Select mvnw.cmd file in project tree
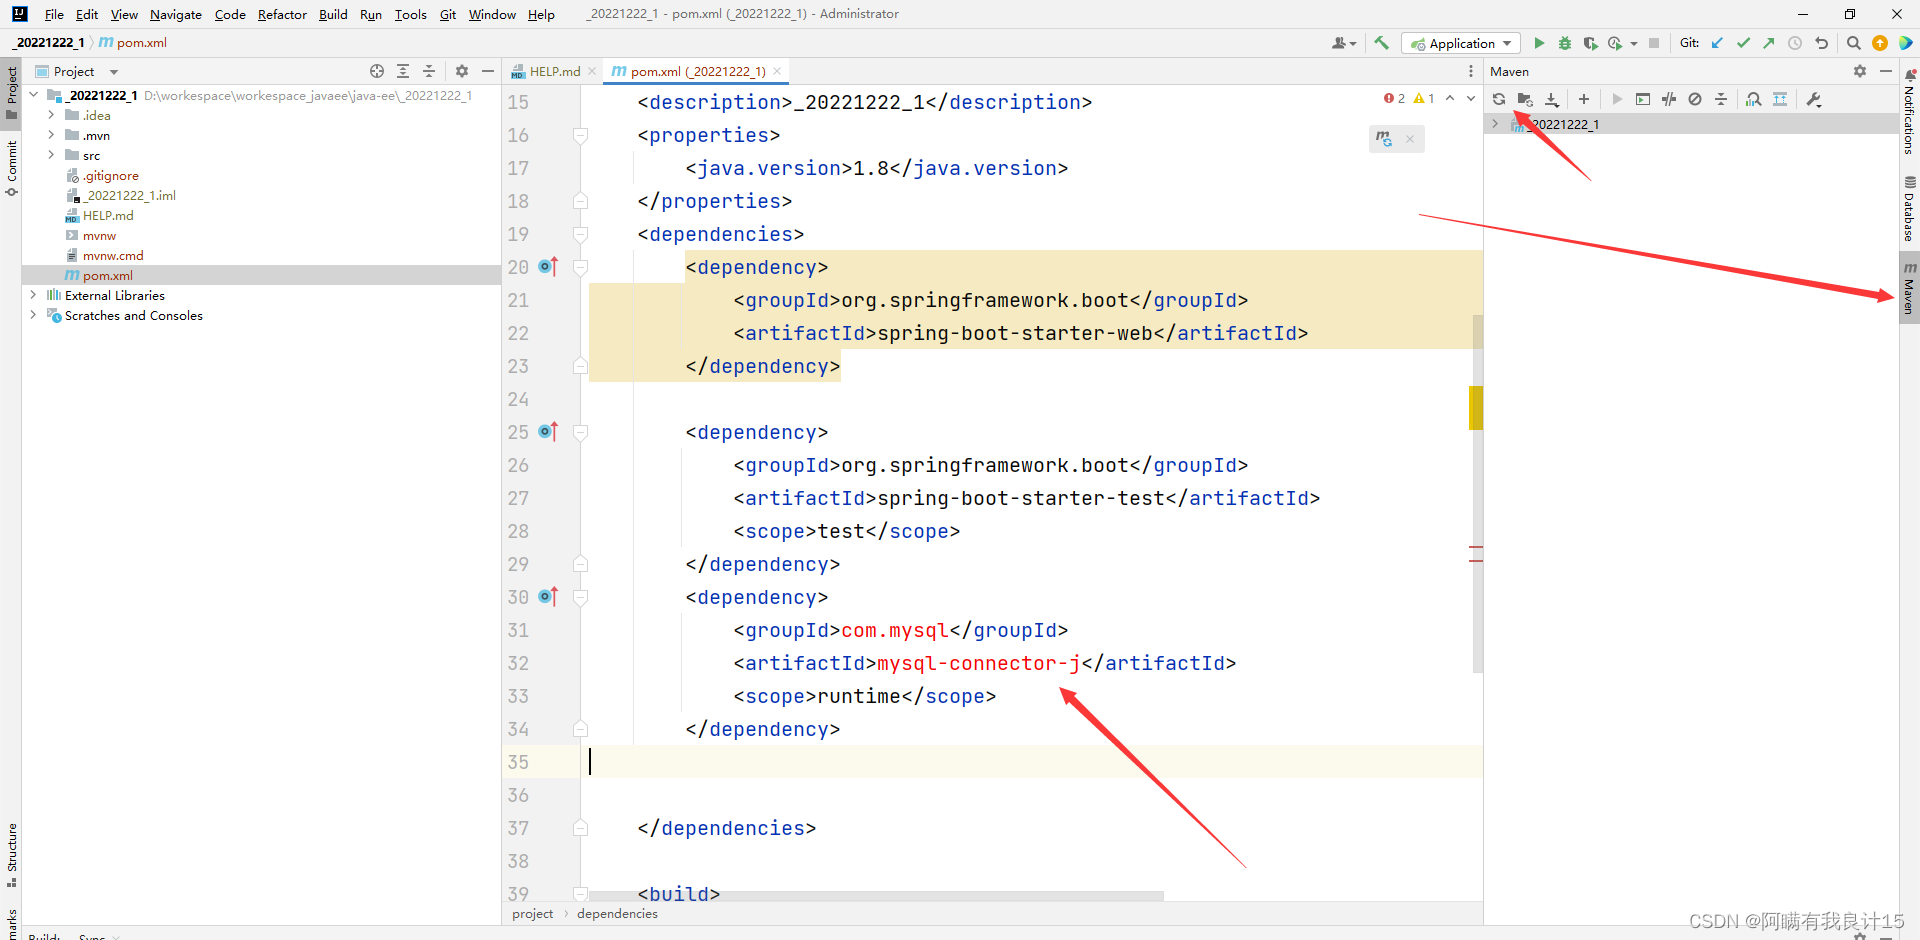 [x=113, y=255]
